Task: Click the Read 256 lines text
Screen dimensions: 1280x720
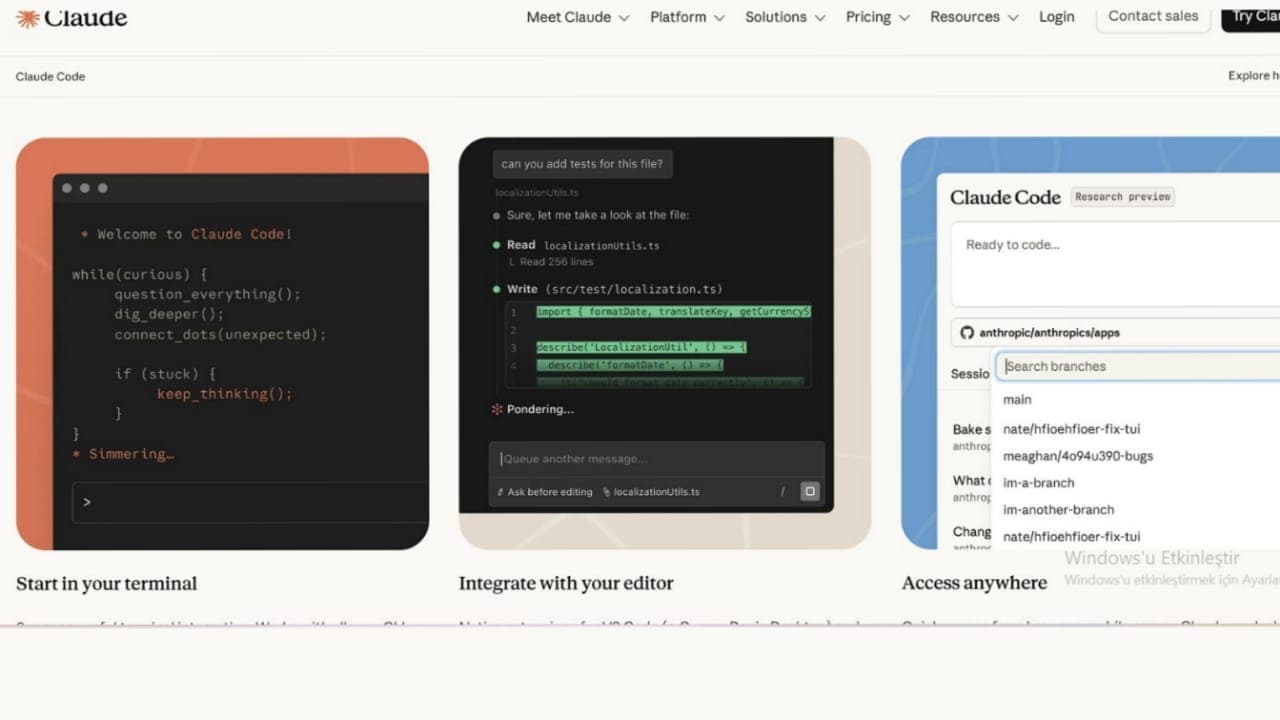Action: tap(557, 262)
